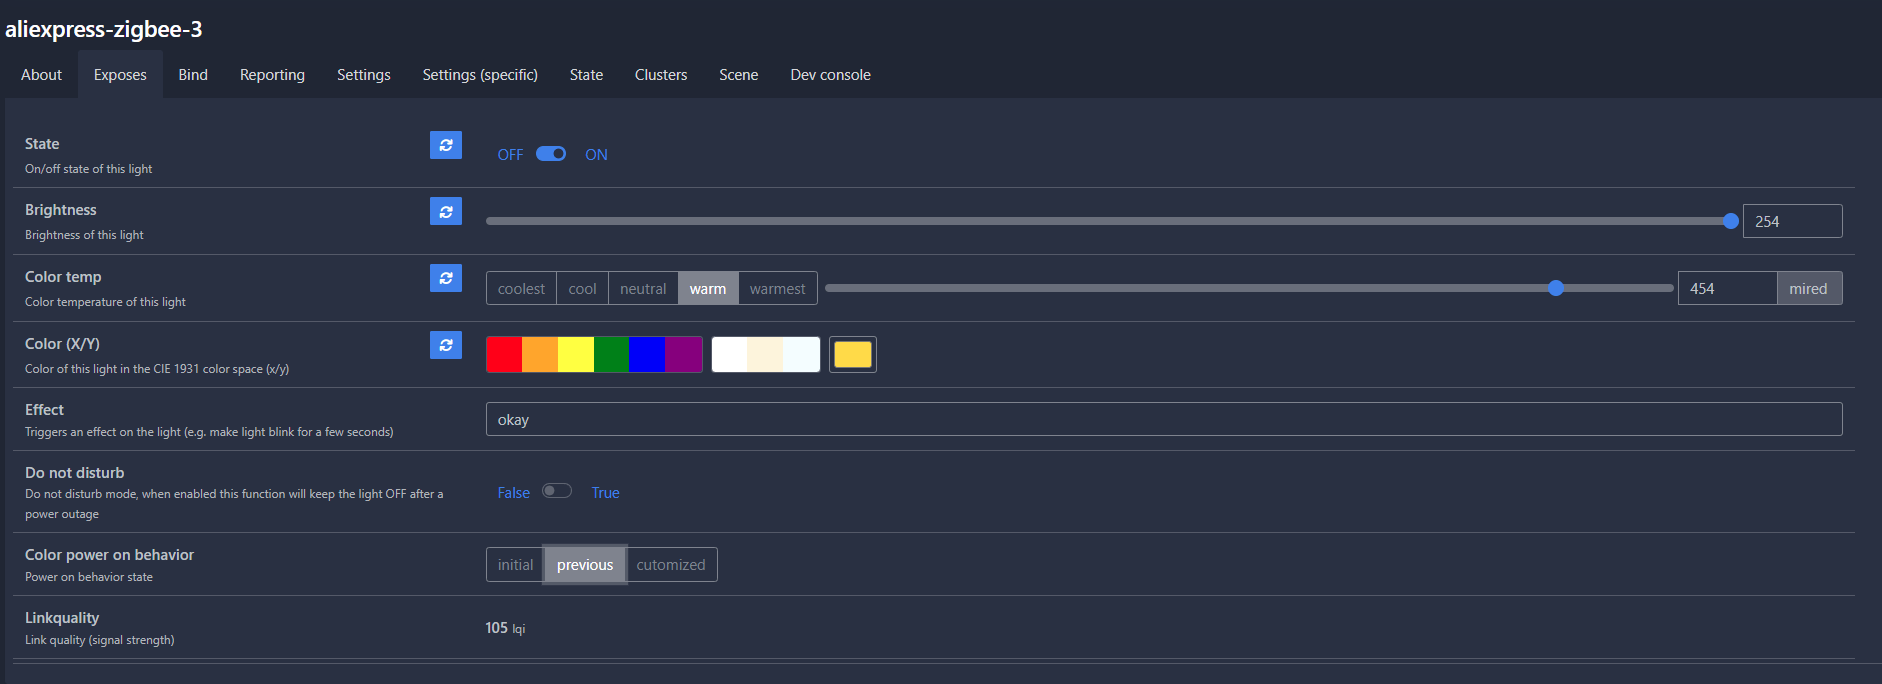Toggle the light State switch
This screenshot has width=1882, height=684.
coord(551,154)
